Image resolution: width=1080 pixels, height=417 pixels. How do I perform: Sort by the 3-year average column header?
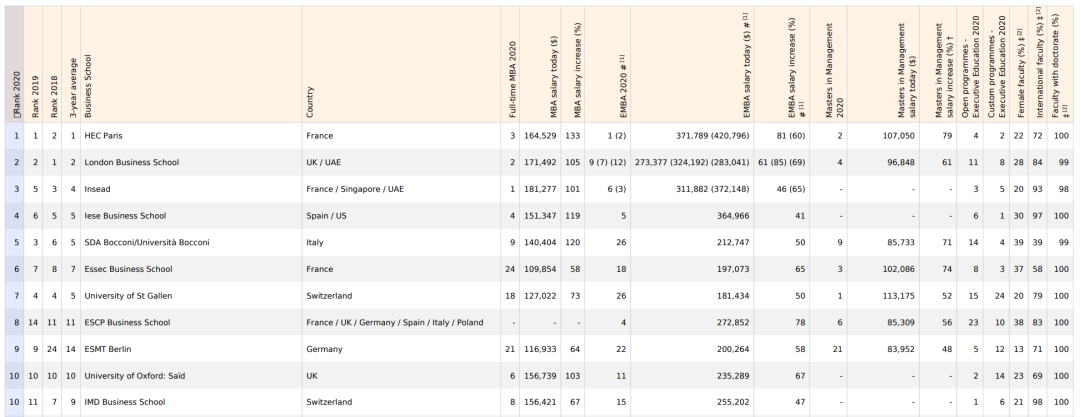pyautogui.click(x=71, y=65)
